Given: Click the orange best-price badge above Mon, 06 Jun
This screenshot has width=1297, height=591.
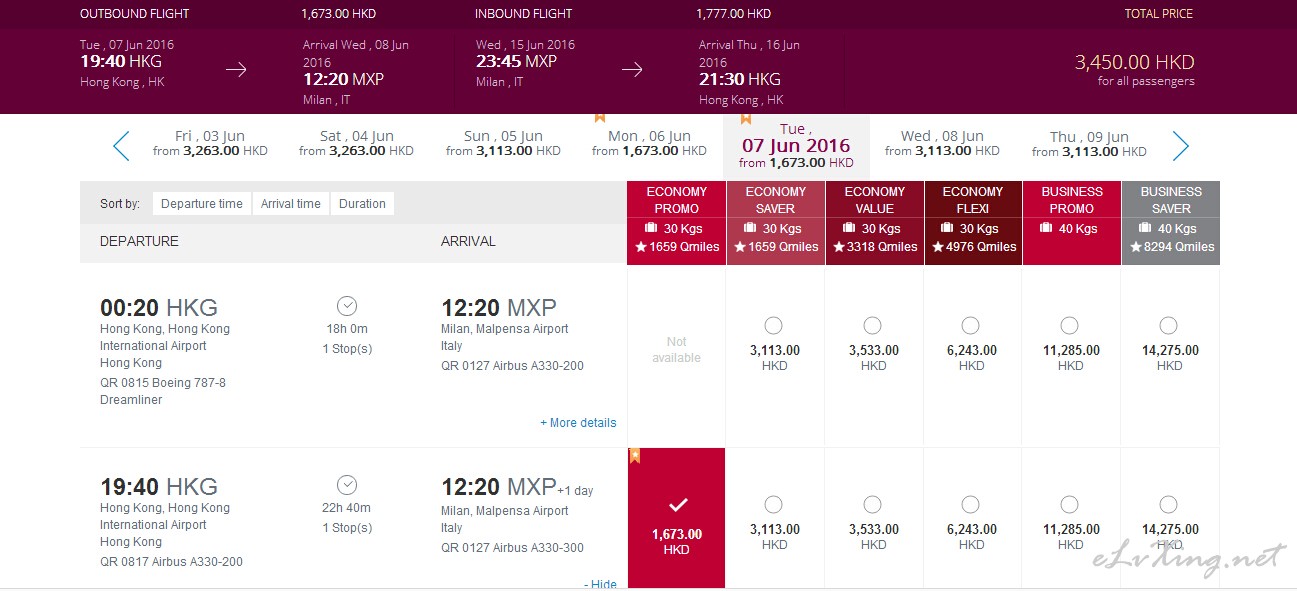Looking at the screenshot, I should [600, 117].
